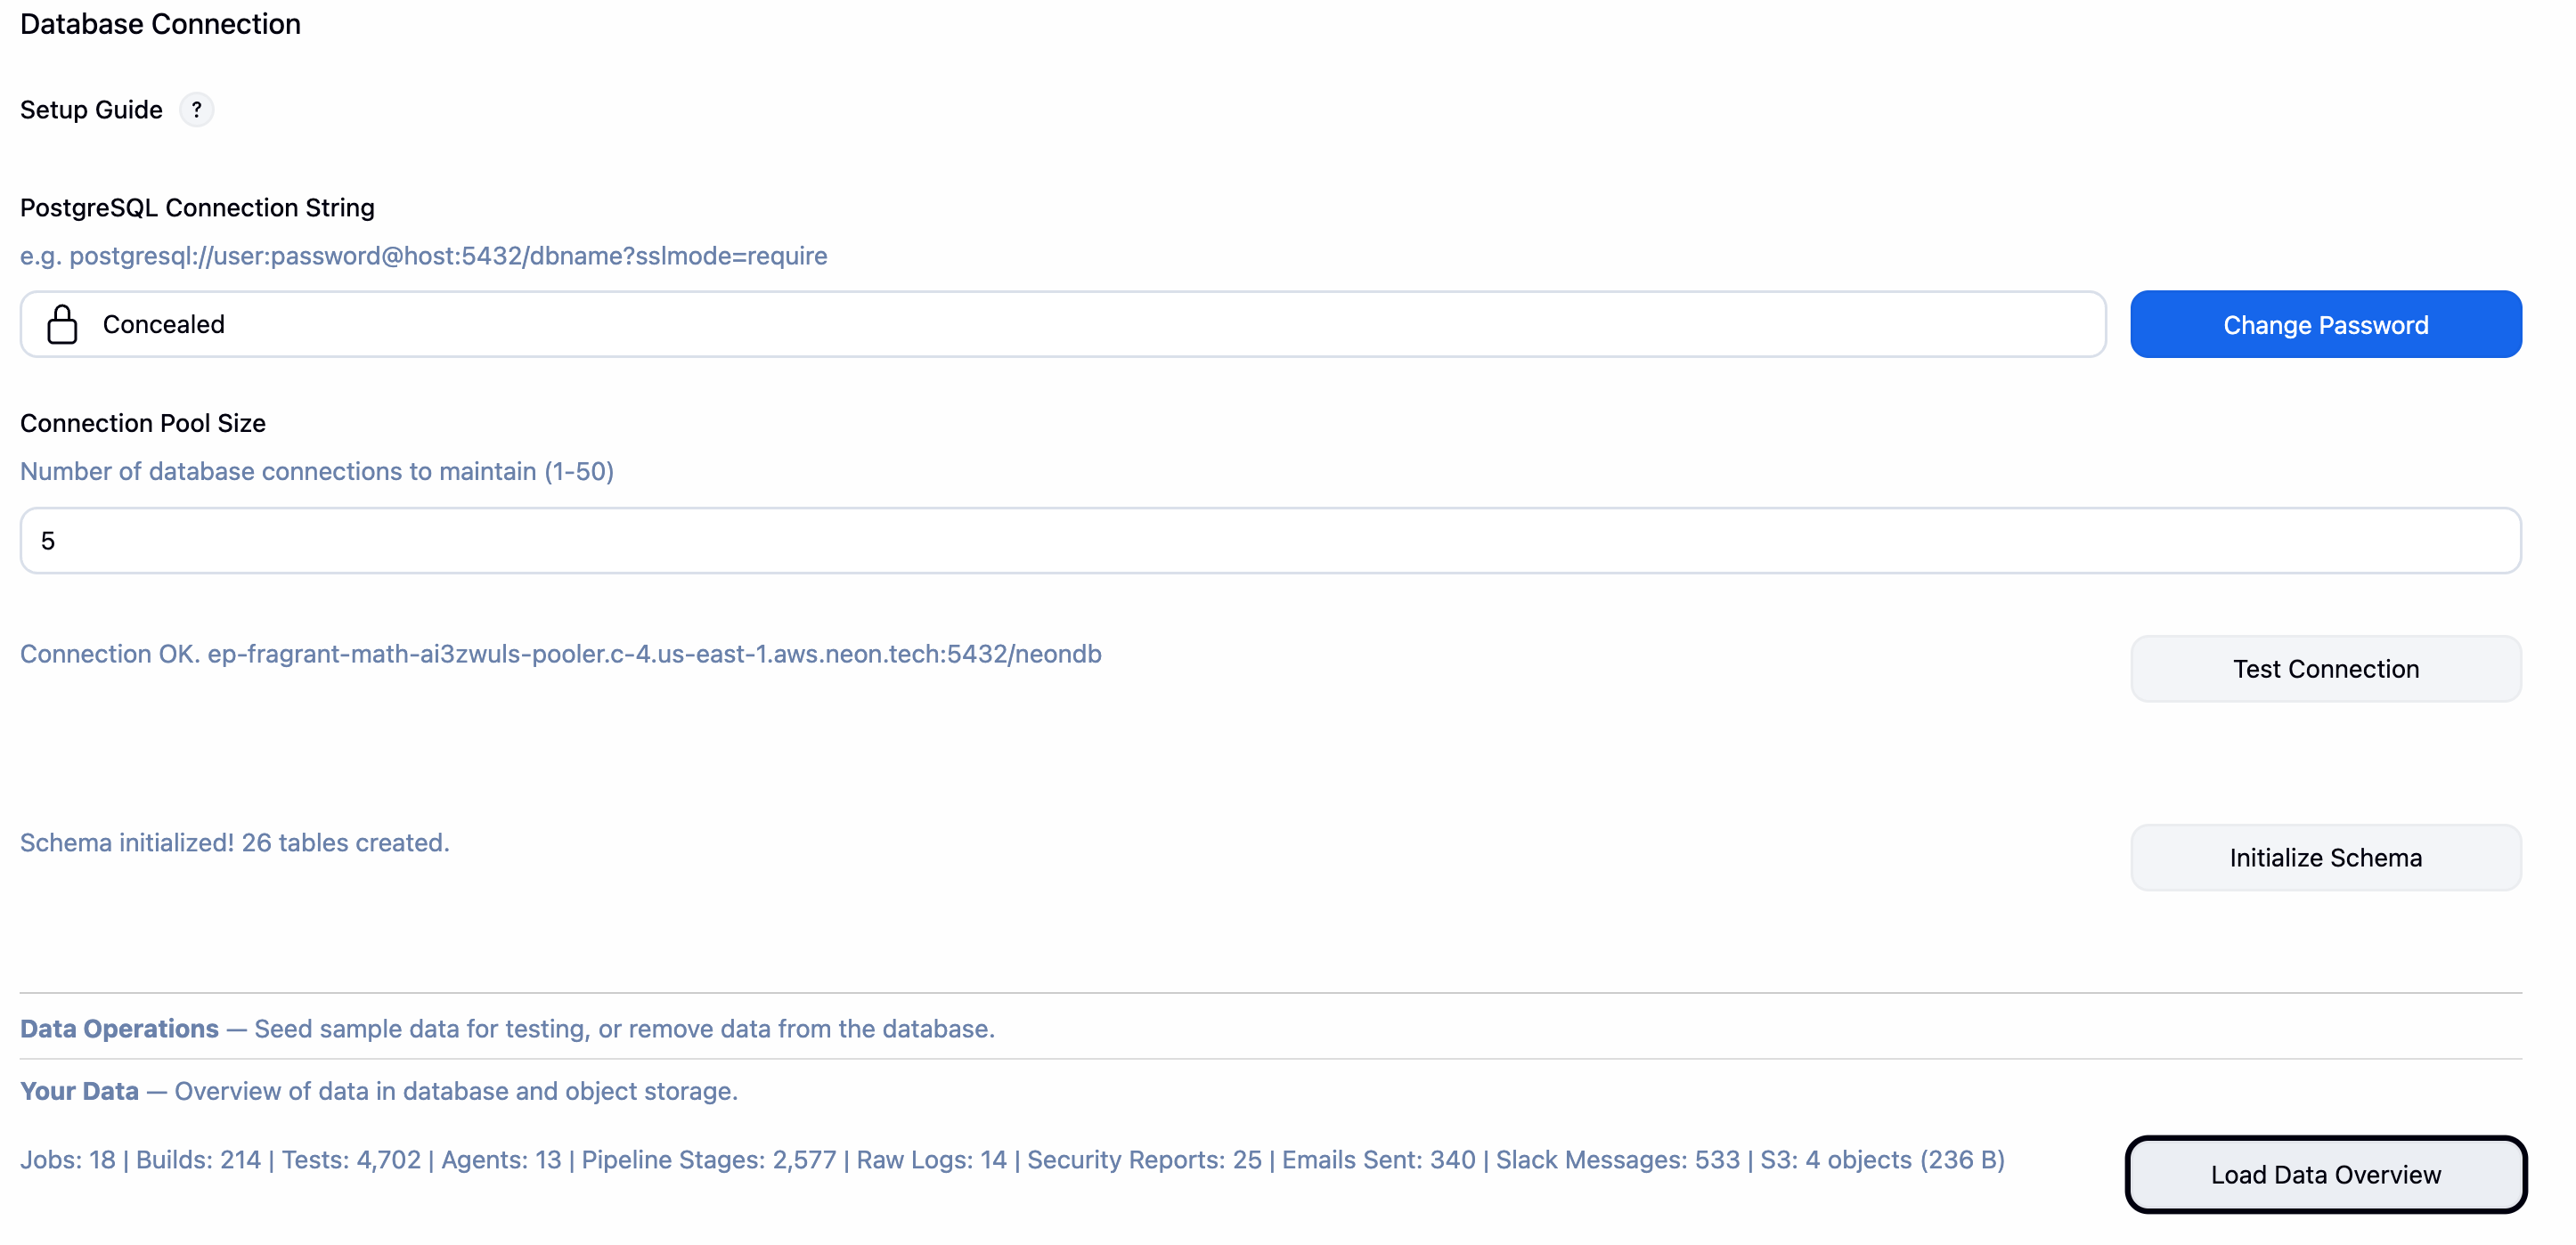Click the Setup Guide label text
2576x1245 pixels.
91,109
